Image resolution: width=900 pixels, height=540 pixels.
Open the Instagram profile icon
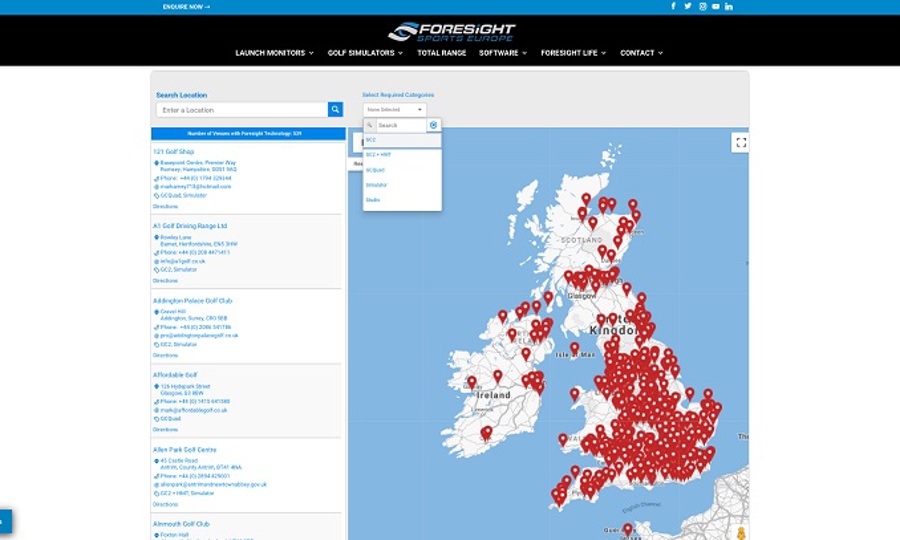tap(703, 6)
